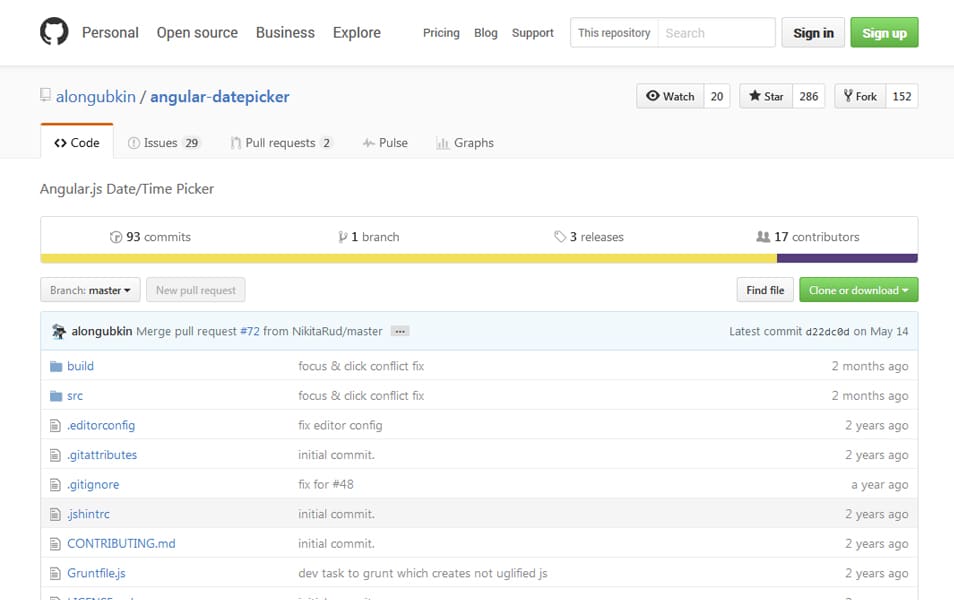This screenshot has width=954, height=600.
Task: Open the Explore menu item
Action: [357, 33]
